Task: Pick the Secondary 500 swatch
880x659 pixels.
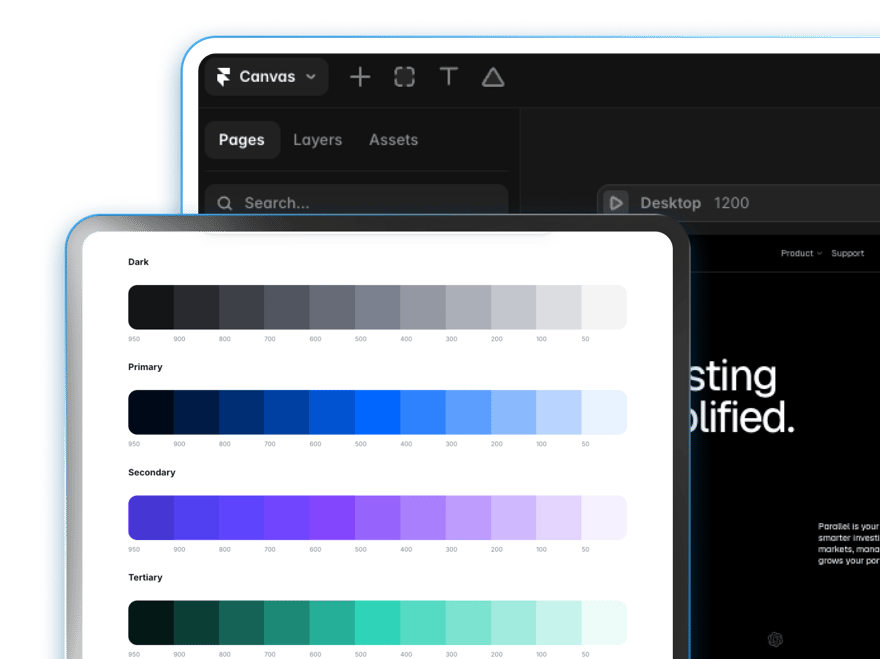Action: pos(378,518)
